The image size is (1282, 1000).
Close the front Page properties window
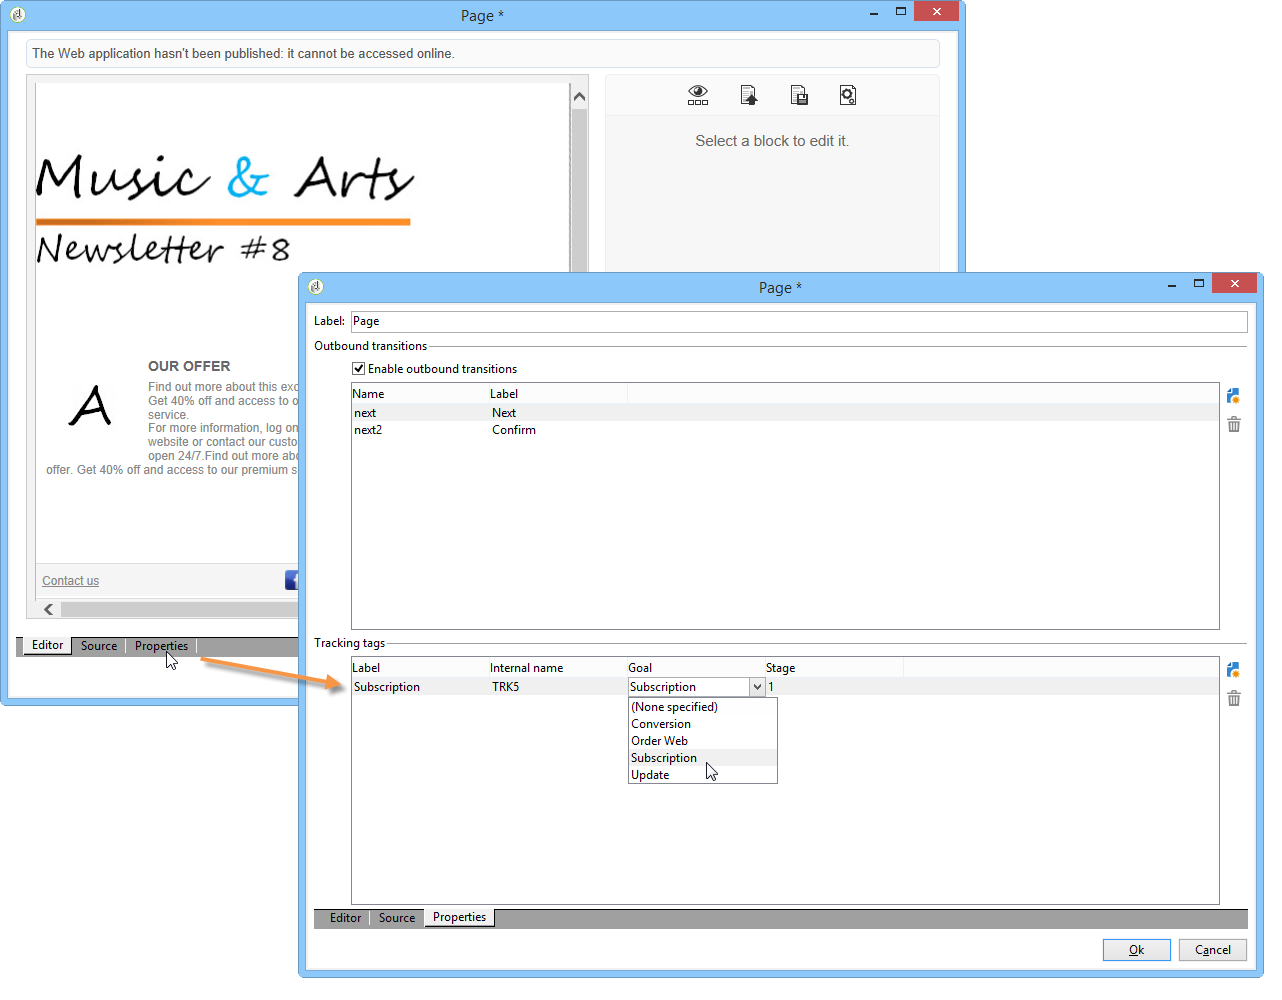pos(1234,284)
